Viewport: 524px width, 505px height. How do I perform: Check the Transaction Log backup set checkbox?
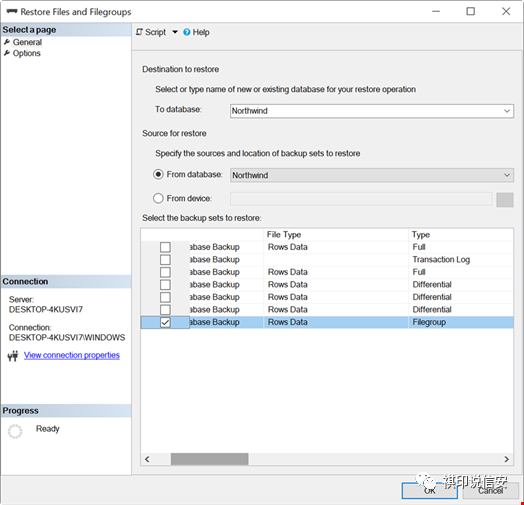[165, 259]
